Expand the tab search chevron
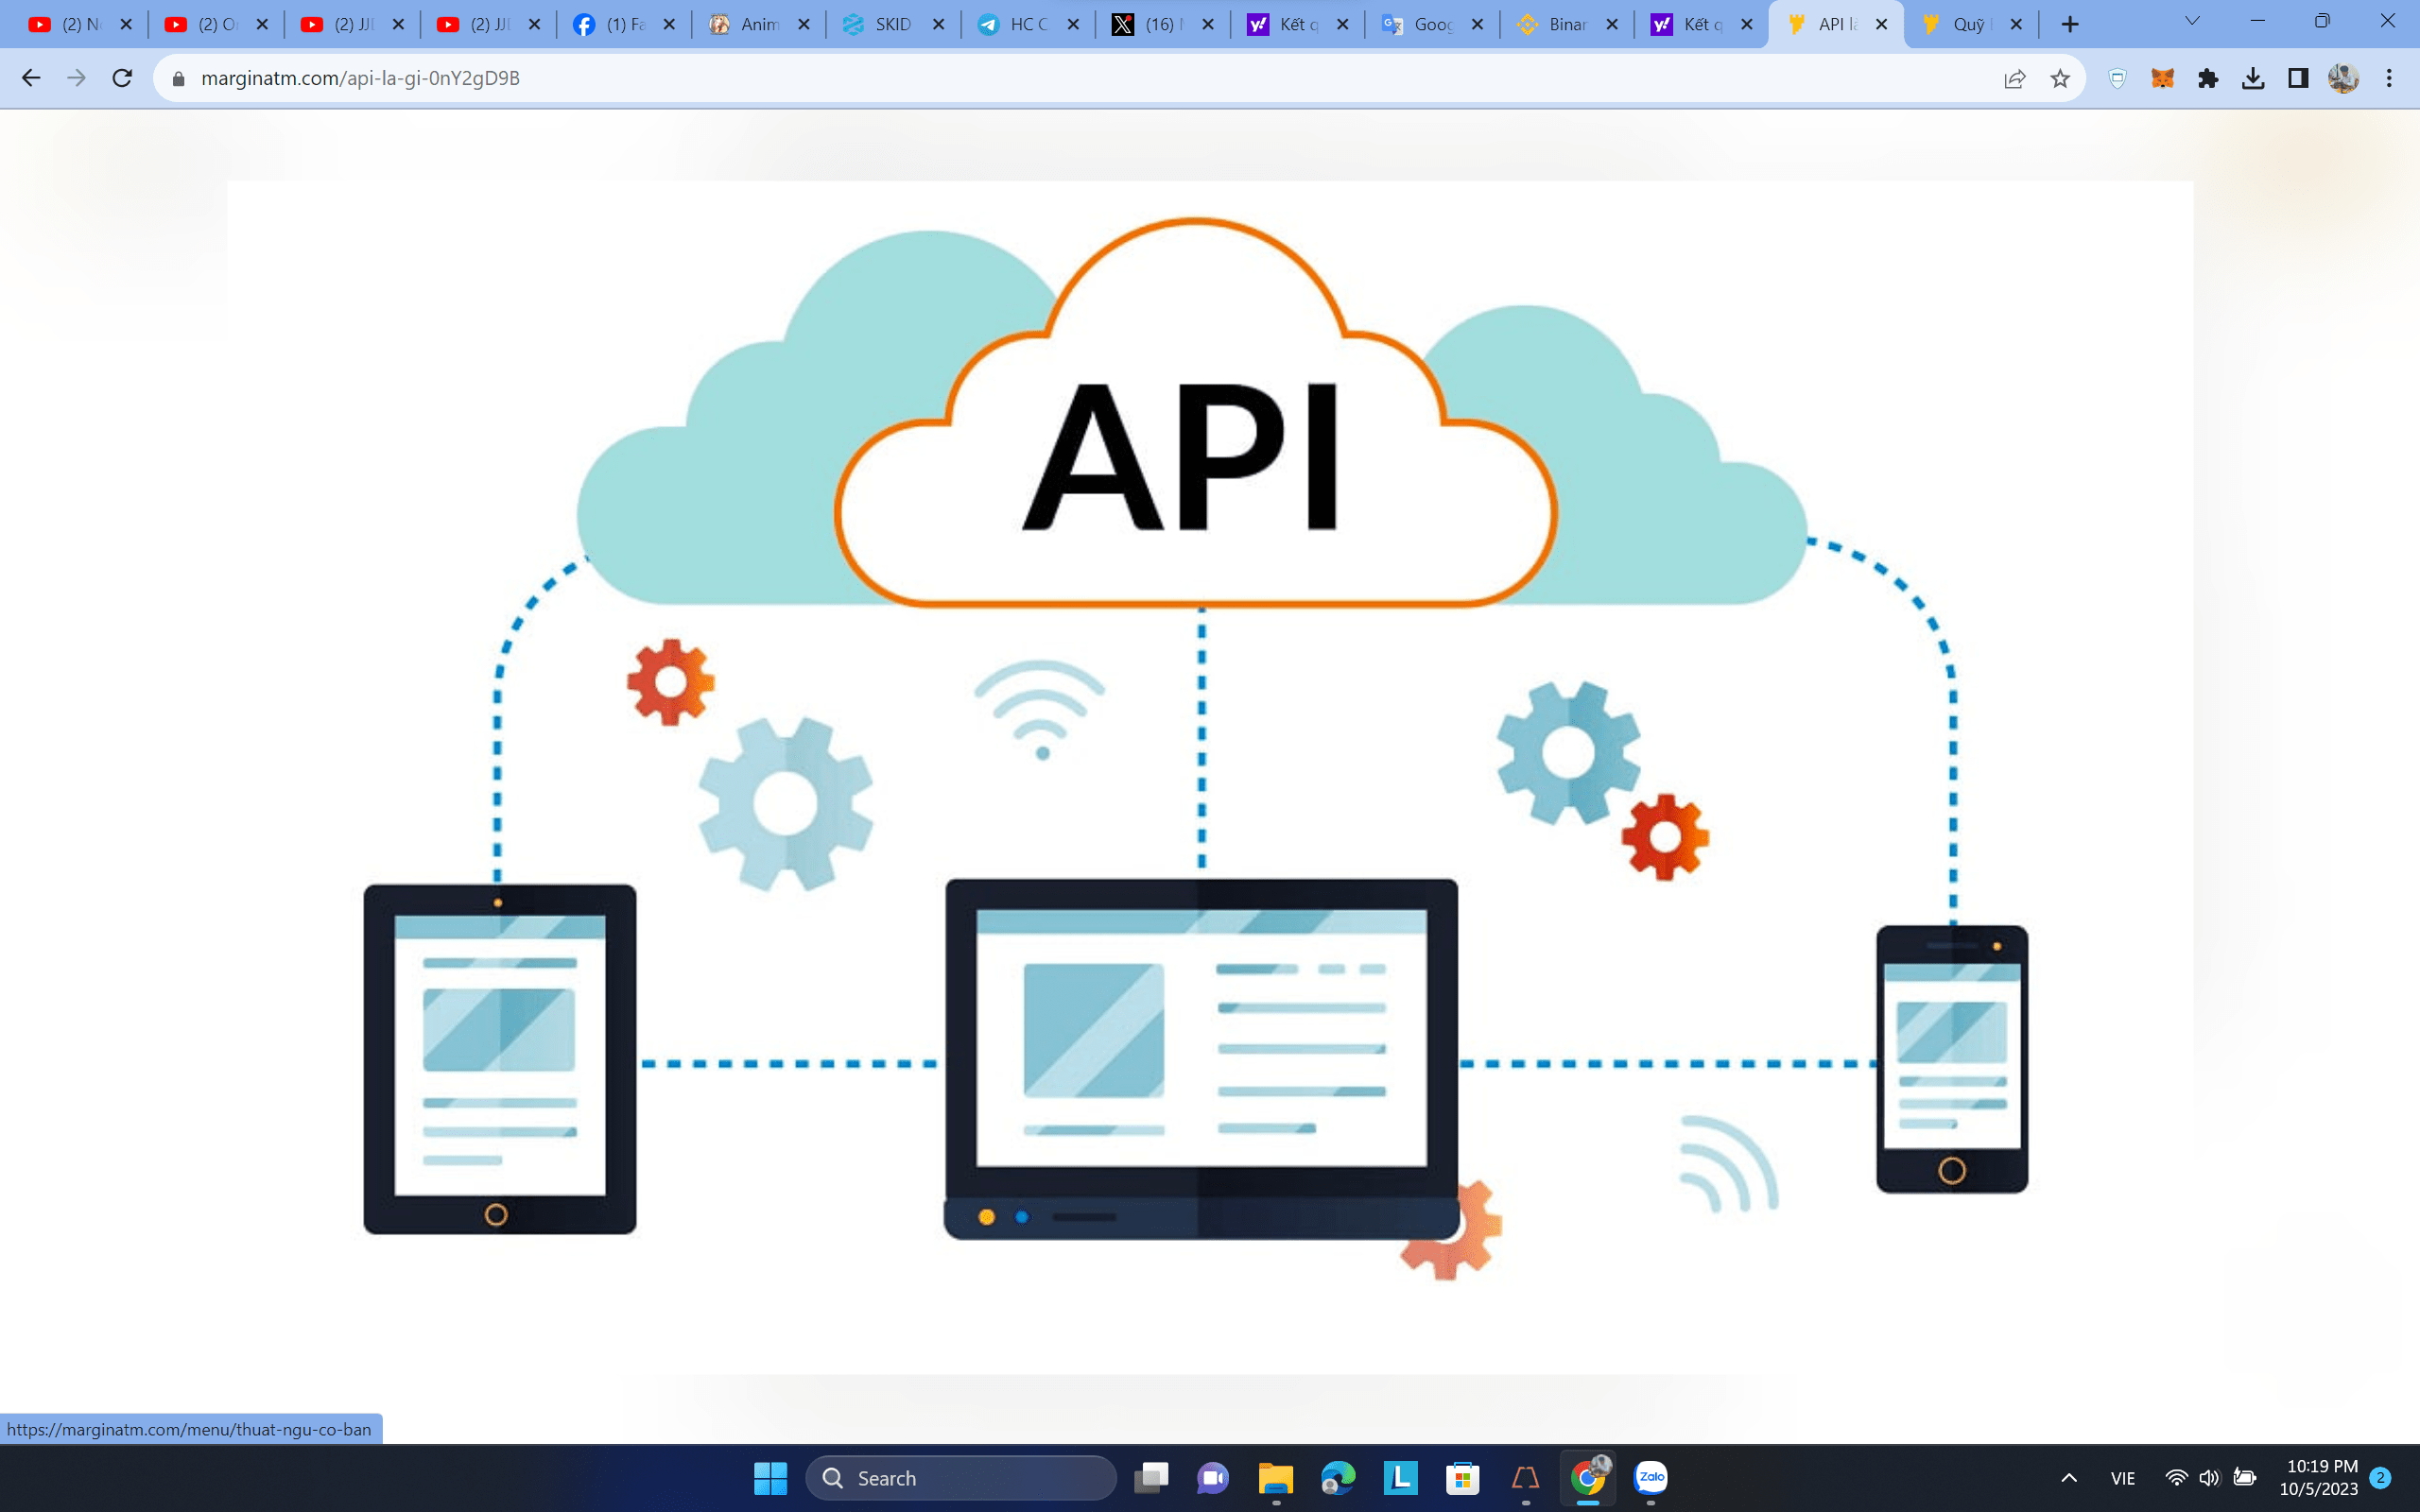The height and width of the screenshot is (1512, 2420). point(2192,22)
